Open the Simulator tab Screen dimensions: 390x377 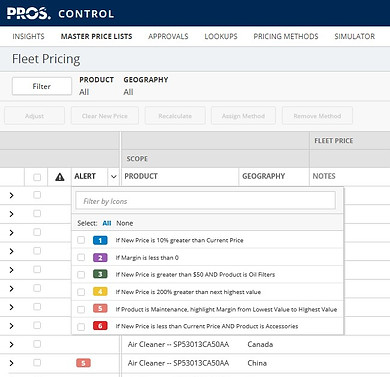coord(355,36)
